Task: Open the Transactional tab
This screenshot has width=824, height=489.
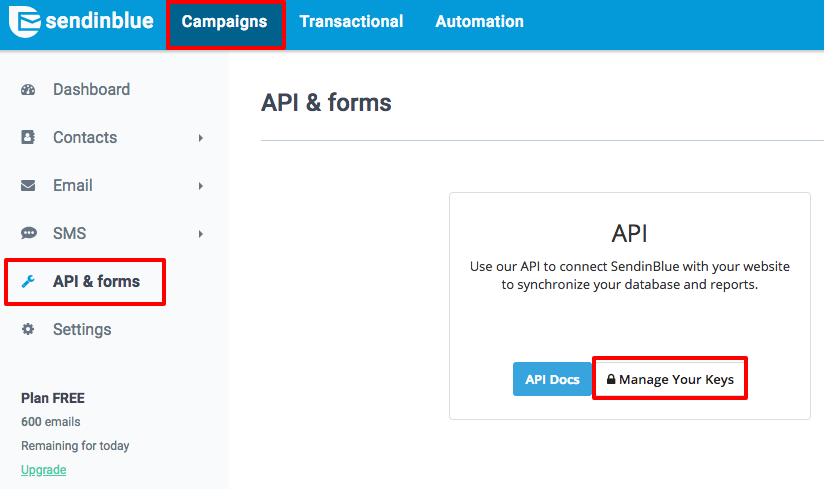Action: tap(351, 22)
